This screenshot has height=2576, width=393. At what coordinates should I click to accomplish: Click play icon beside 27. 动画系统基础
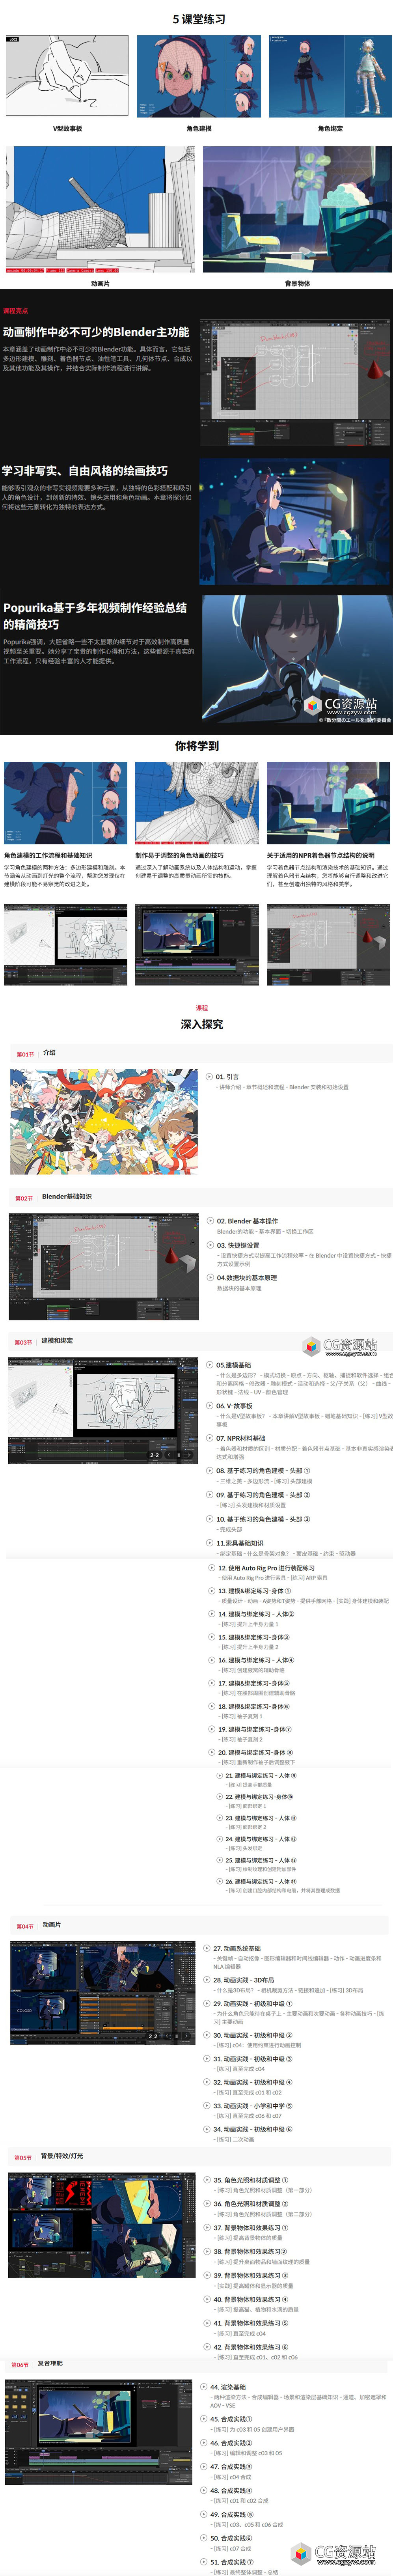[x=207, y=1948]
